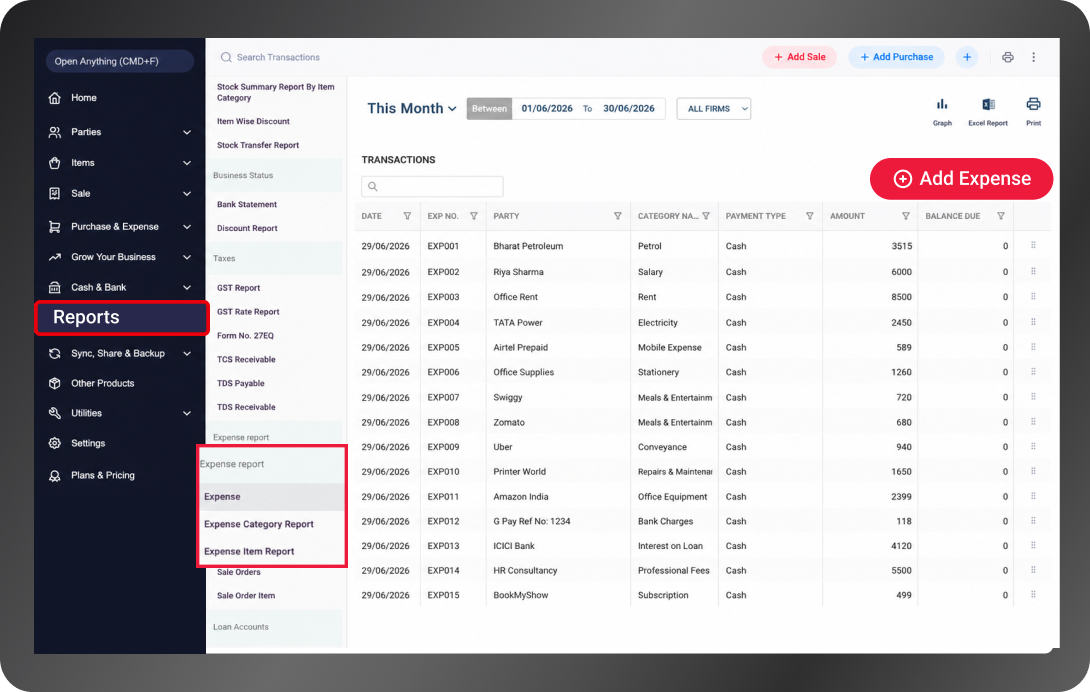Screen dimensions: 1090x692
Task: Click the Add Expense button
Action: 961,179
